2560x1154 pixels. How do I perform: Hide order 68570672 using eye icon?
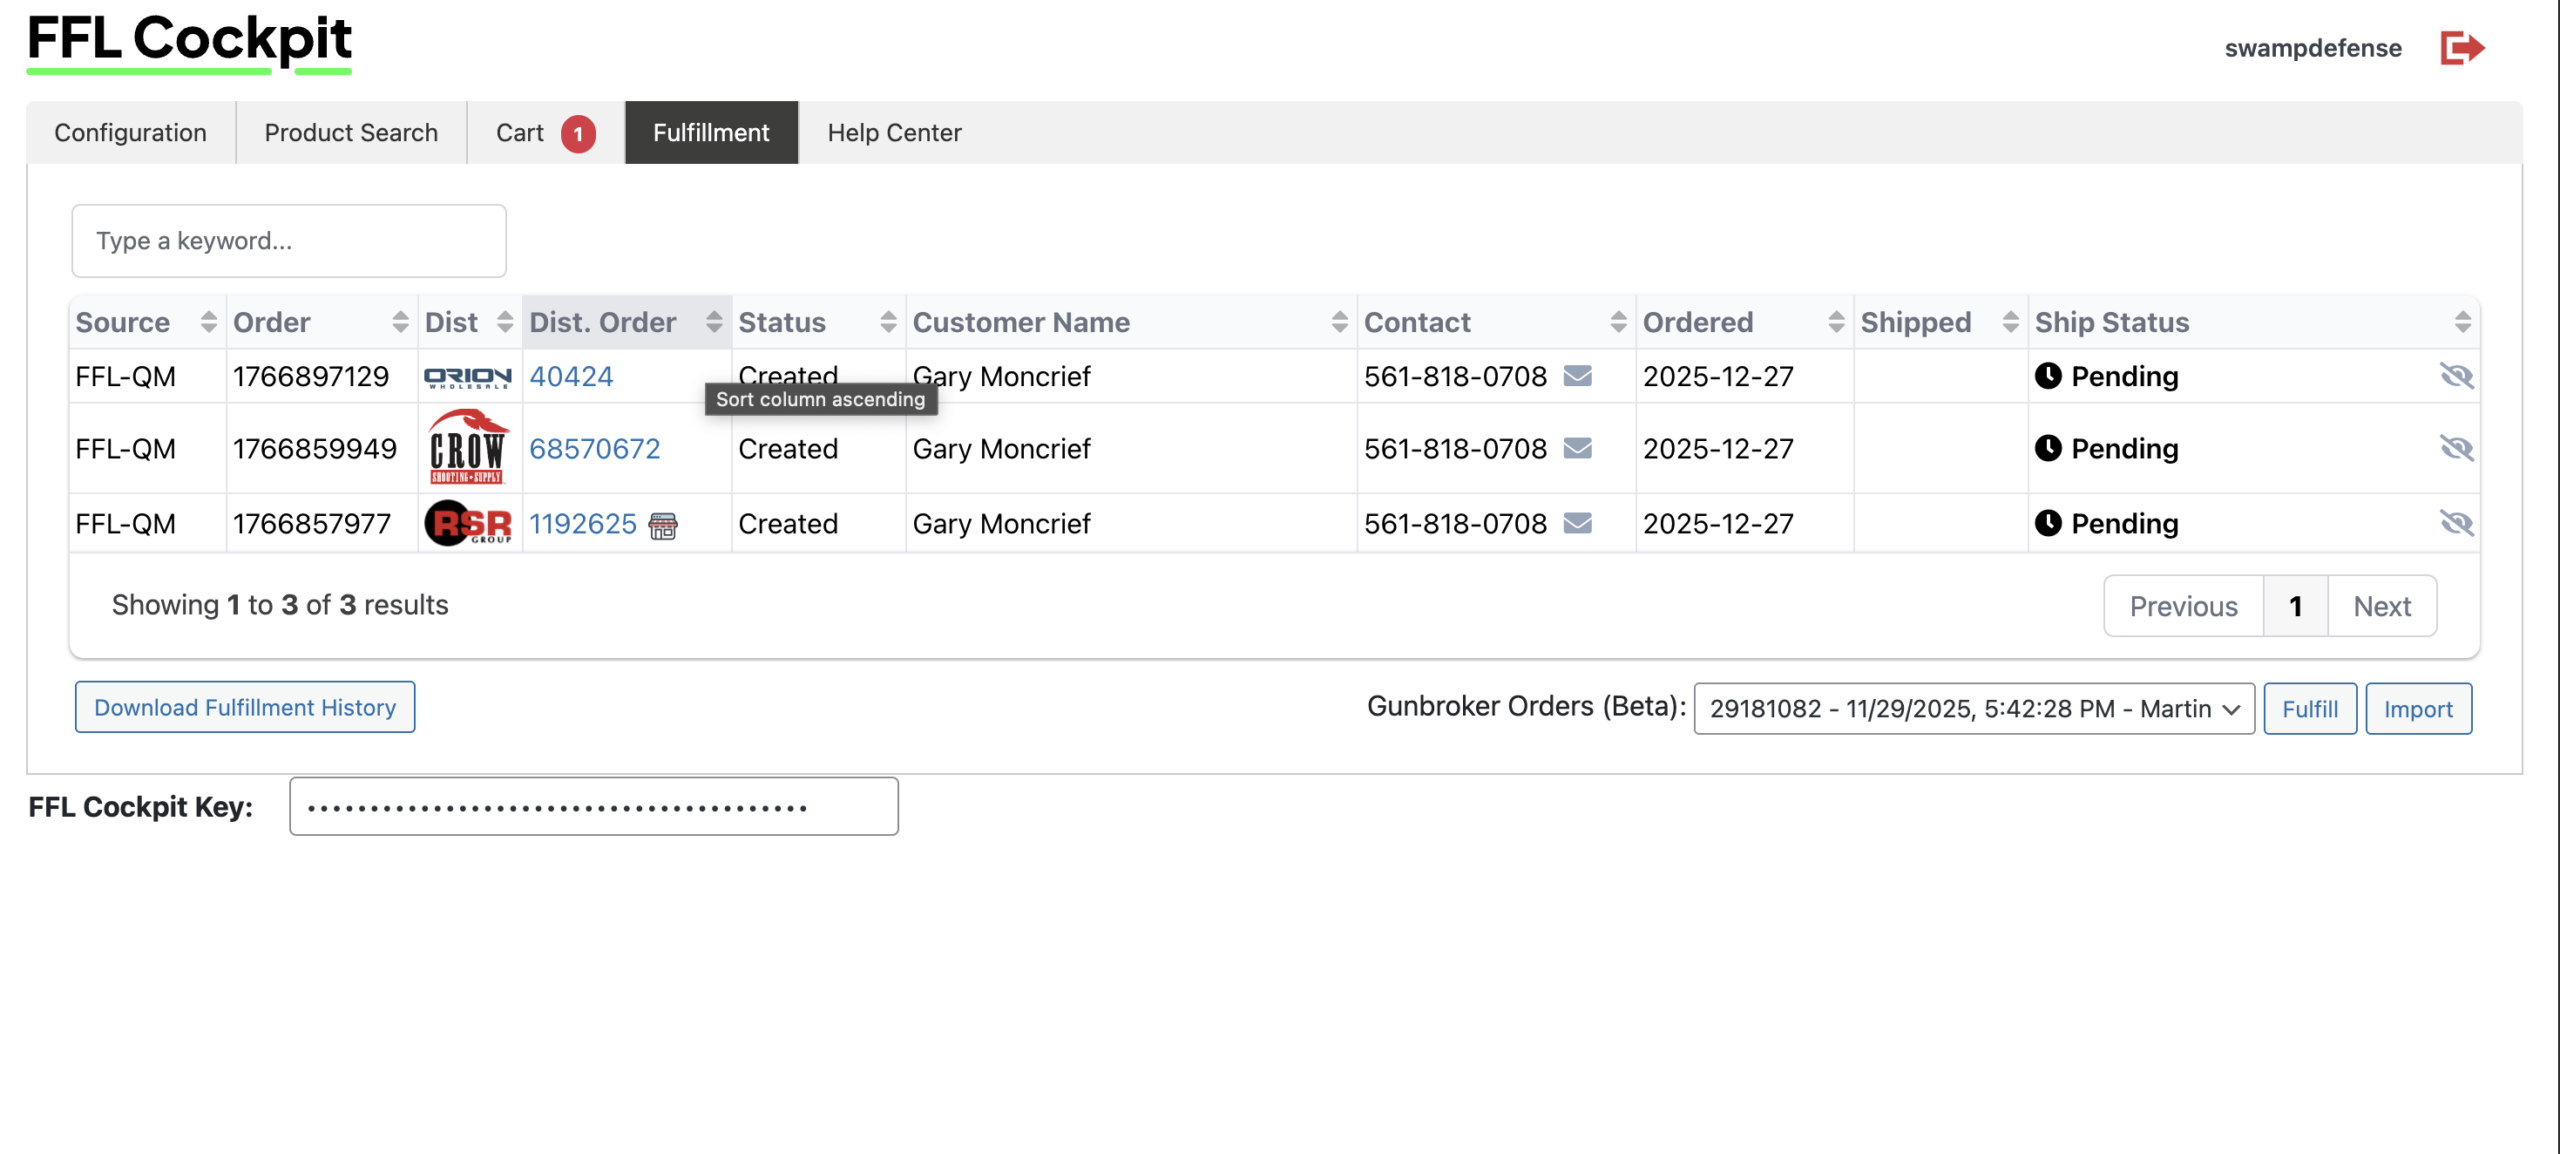point(2456,448)
